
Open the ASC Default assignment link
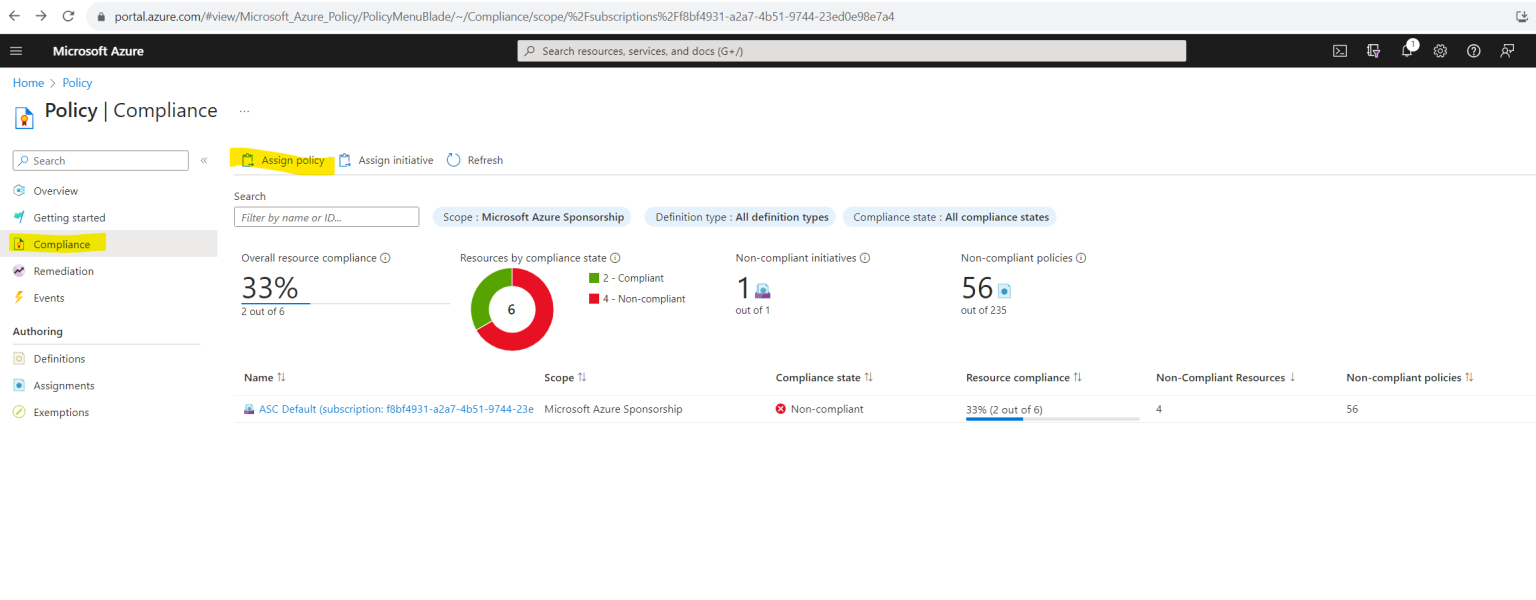click(388, 408)
